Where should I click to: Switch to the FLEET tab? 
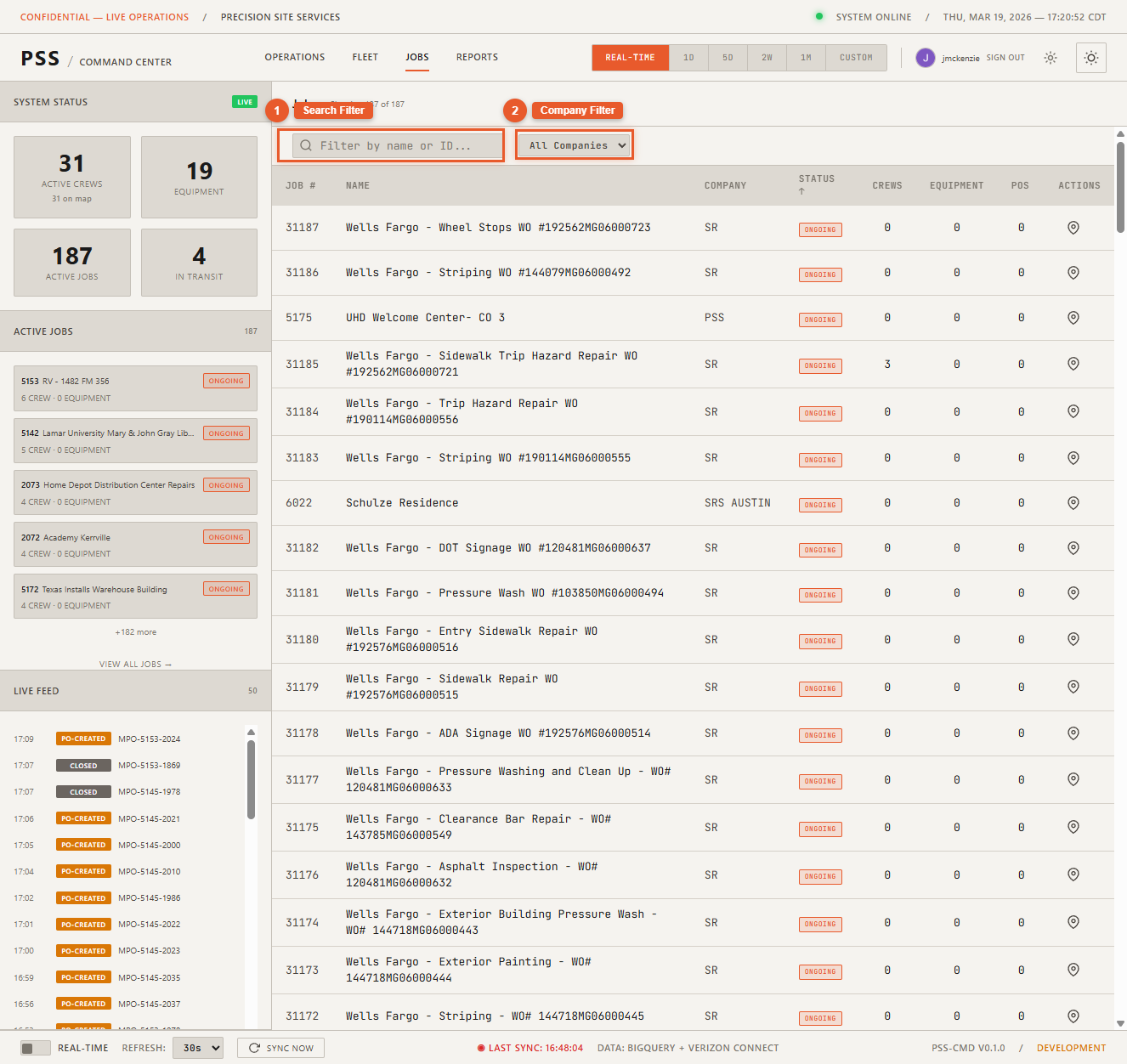pyautogui.click(x=365, y=57)
